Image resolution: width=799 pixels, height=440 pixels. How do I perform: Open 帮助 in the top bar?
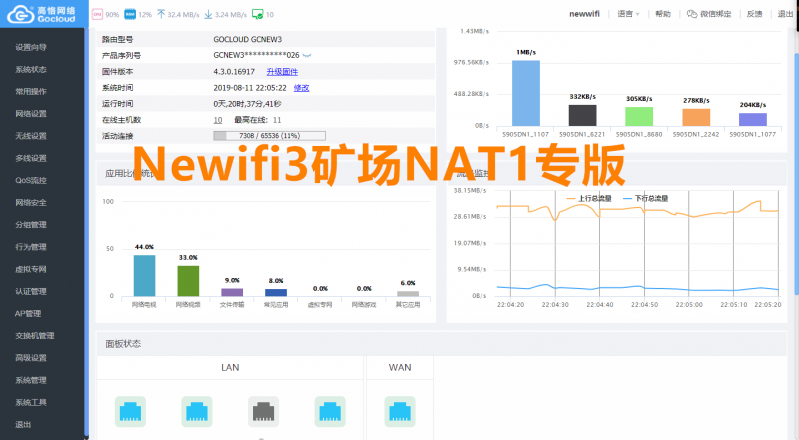(x=663, y=14)
